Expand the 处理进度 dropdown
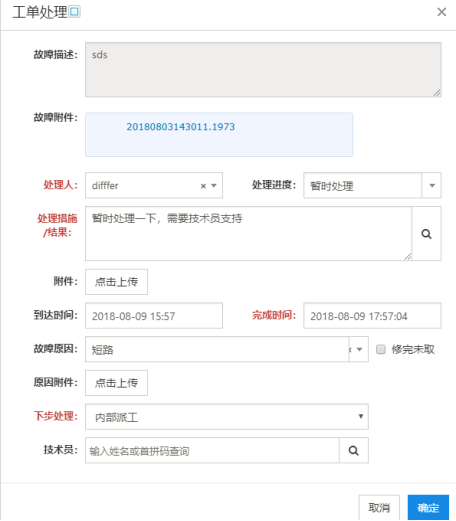Screen dimensions: 456x521 tap(432, 185)
